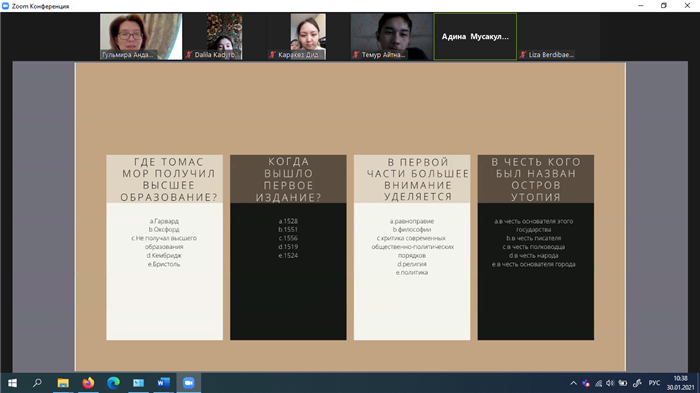Select Темур Айтна video thumbnail
Screen dimensions: 700x393
[x=392, y=36]
